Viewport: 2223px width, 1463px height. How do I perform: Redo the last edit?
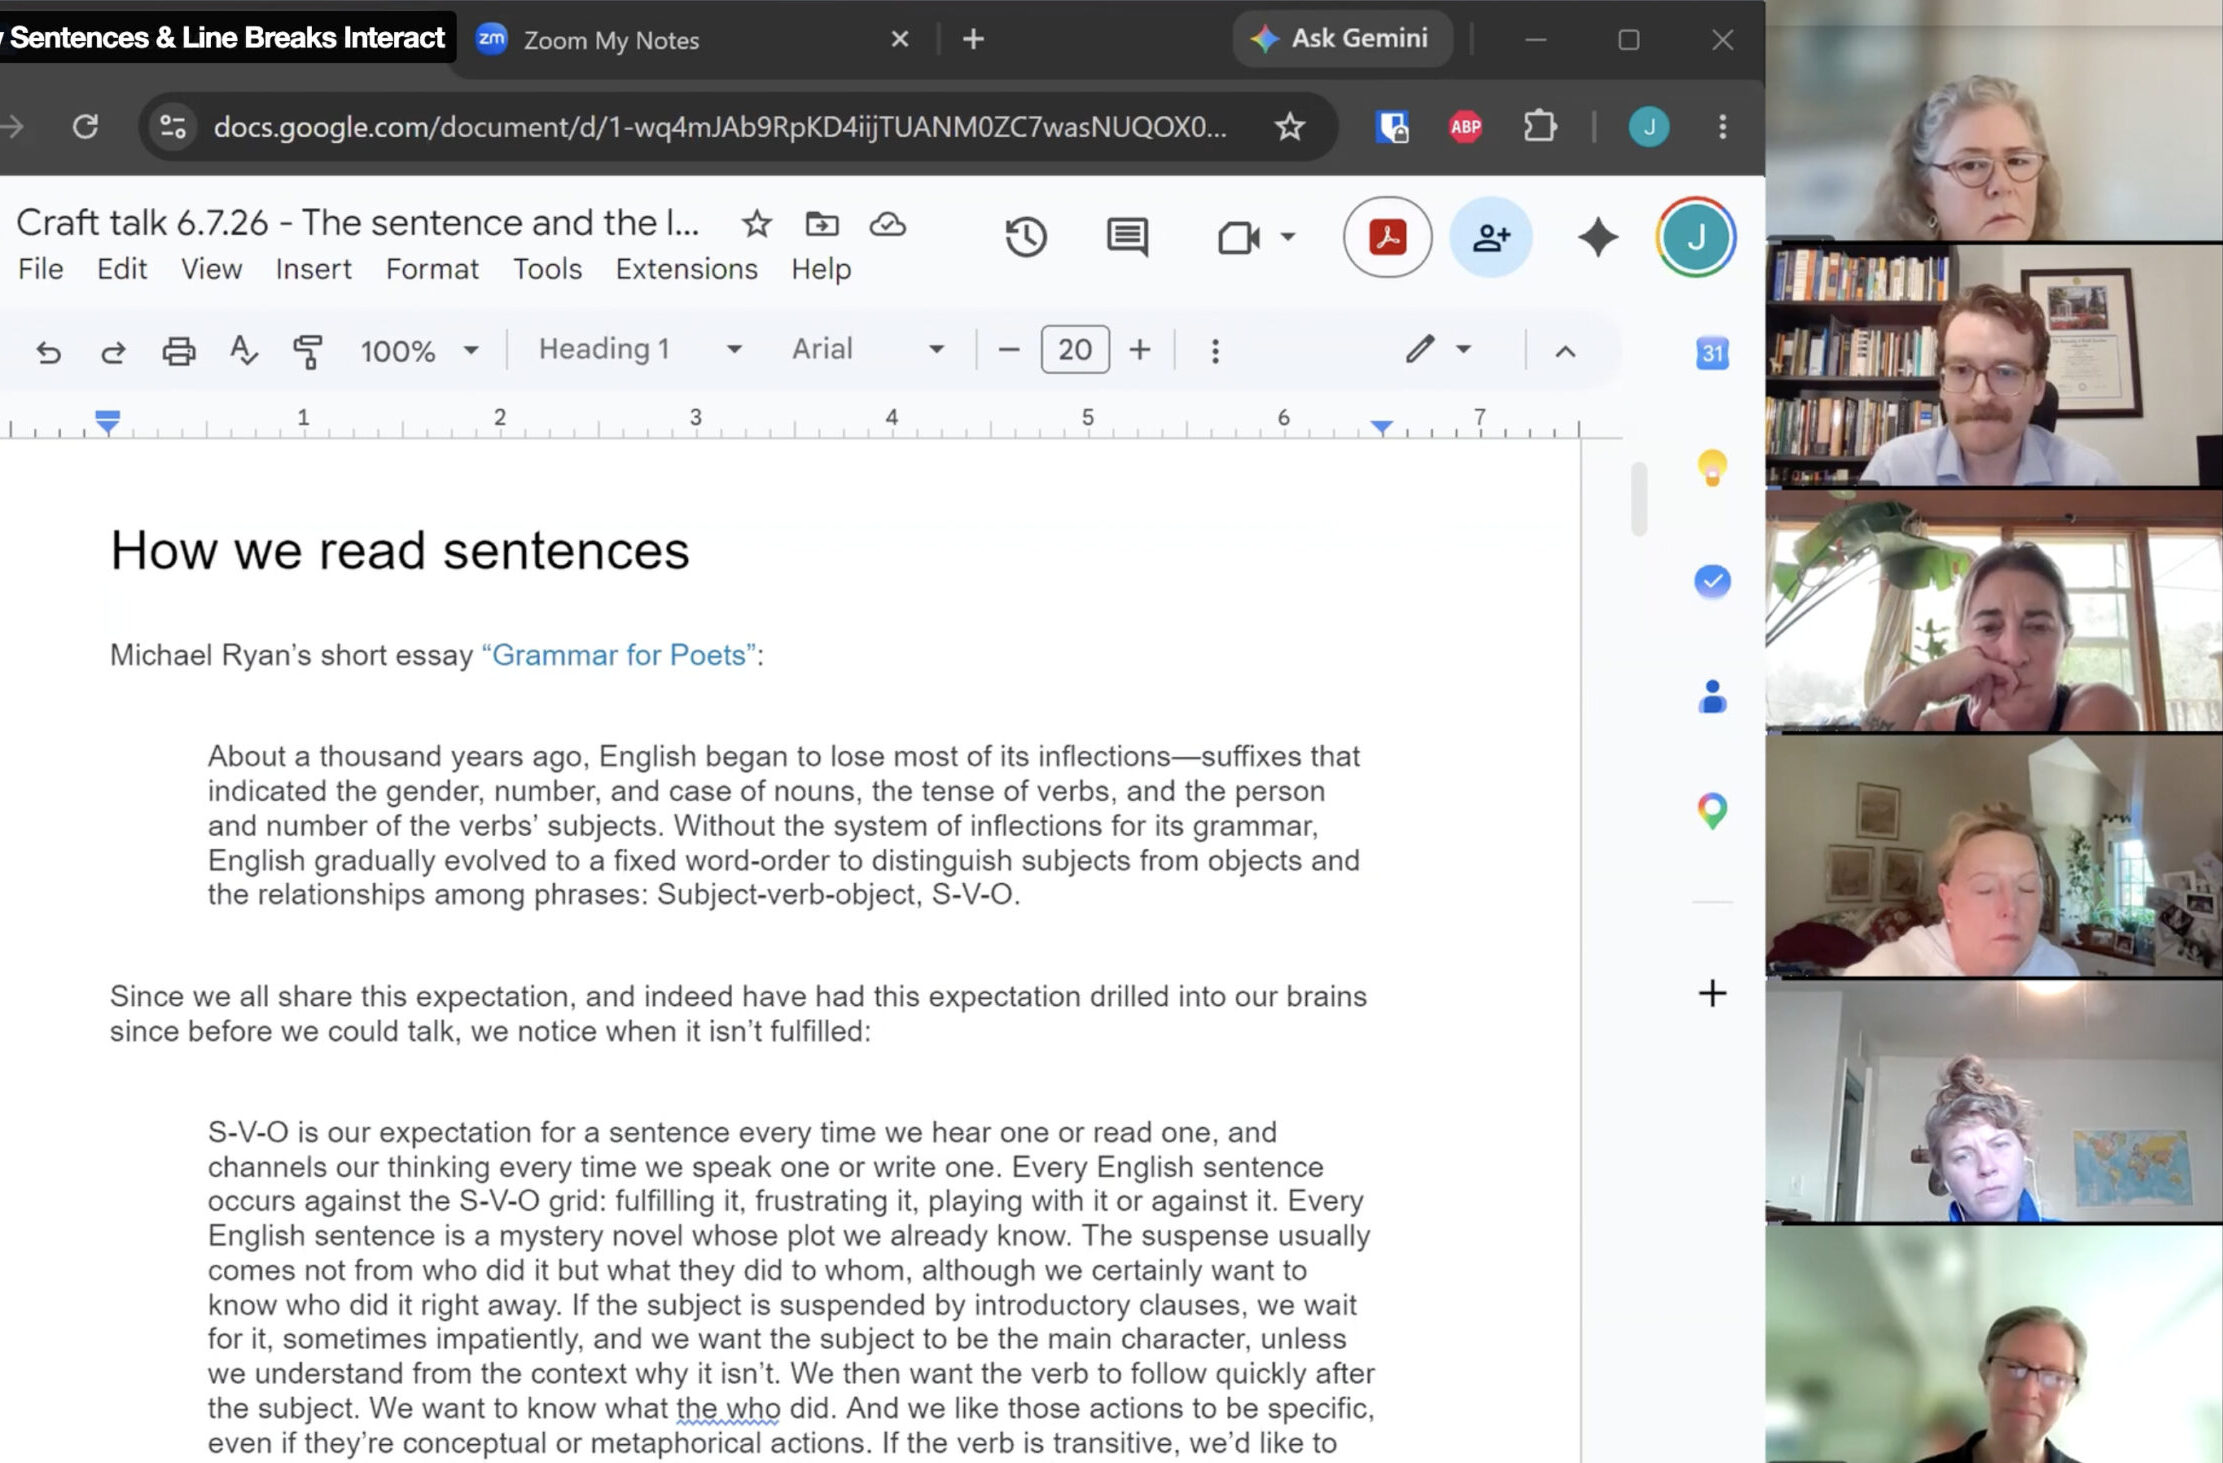113,351
